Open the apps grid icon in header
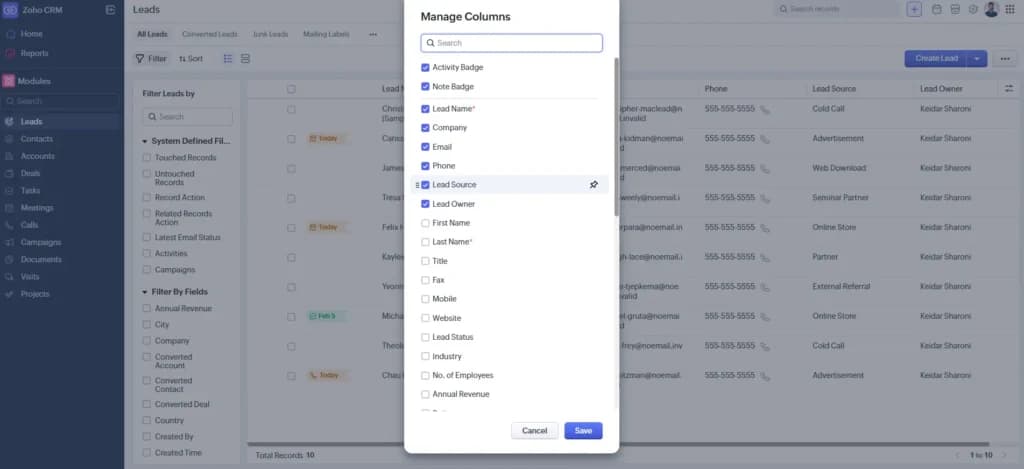This screenshot has height=469, width=1024. click(x=1010, y=9)
